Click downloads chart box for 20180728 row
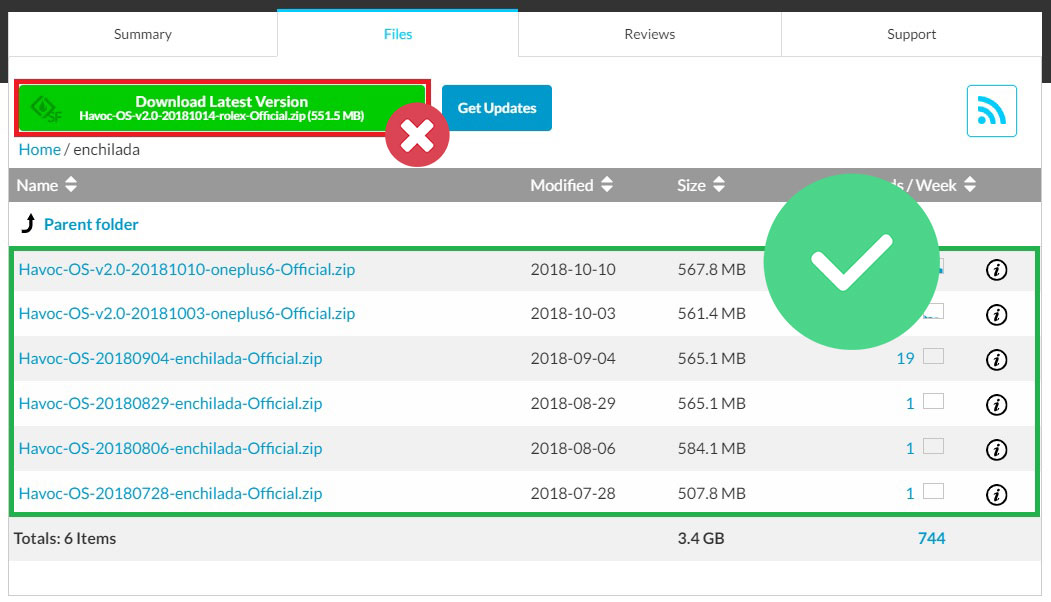 point(933,491)
